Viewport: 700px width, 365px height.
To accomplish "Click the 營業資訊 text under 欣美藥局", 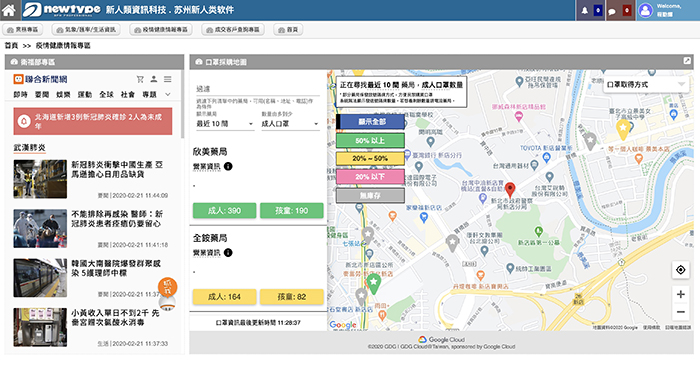I will click(207, 166).
